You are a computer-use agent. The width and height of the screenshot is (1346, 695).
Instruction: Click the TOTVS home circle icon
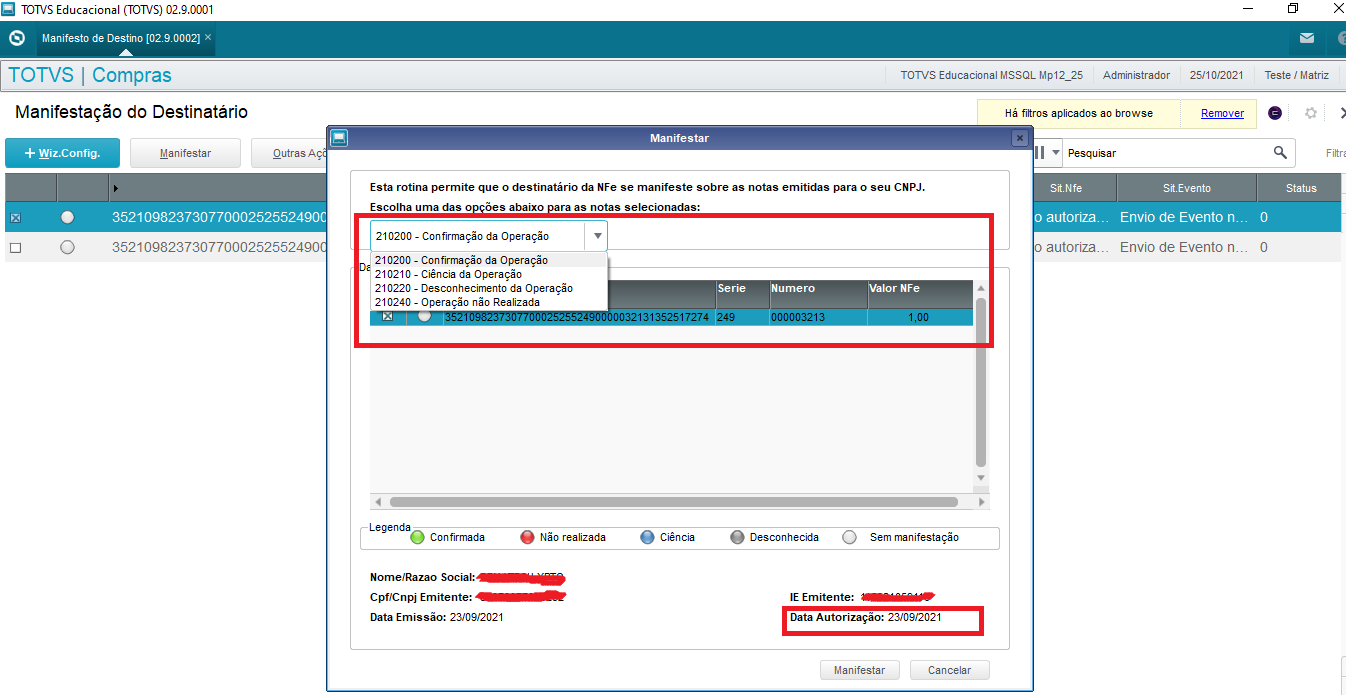16,39
